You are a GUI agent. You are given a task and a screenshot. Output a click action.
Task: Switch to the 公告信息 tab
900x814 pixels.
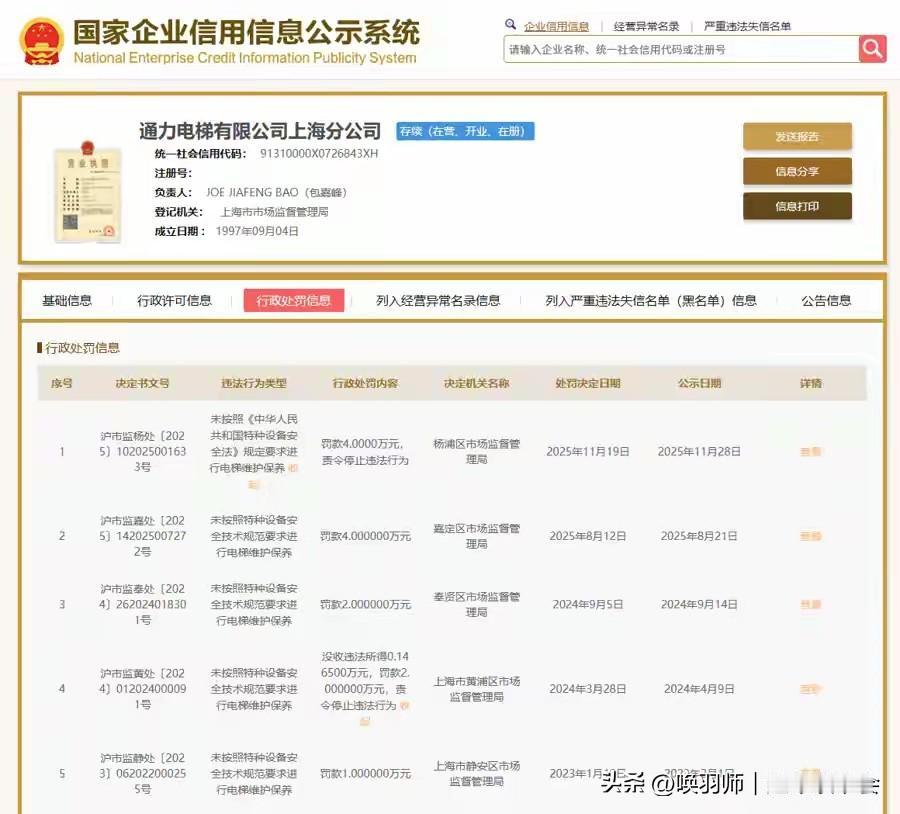point(826,300)
